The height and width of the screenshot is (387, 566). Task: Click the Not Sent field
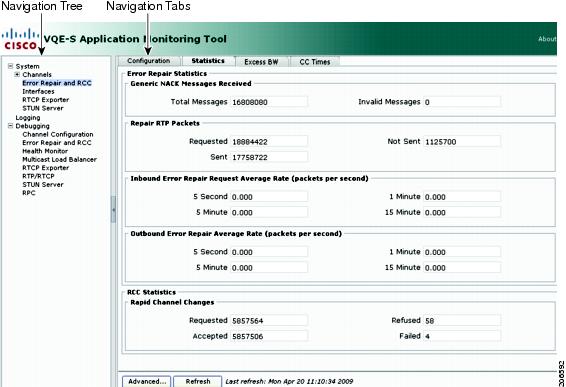click(462, 142)
